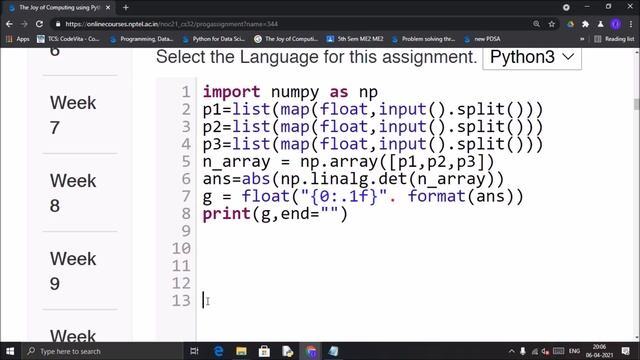
Task: Open the volume tray icon
Action: (x=545, y=351)
